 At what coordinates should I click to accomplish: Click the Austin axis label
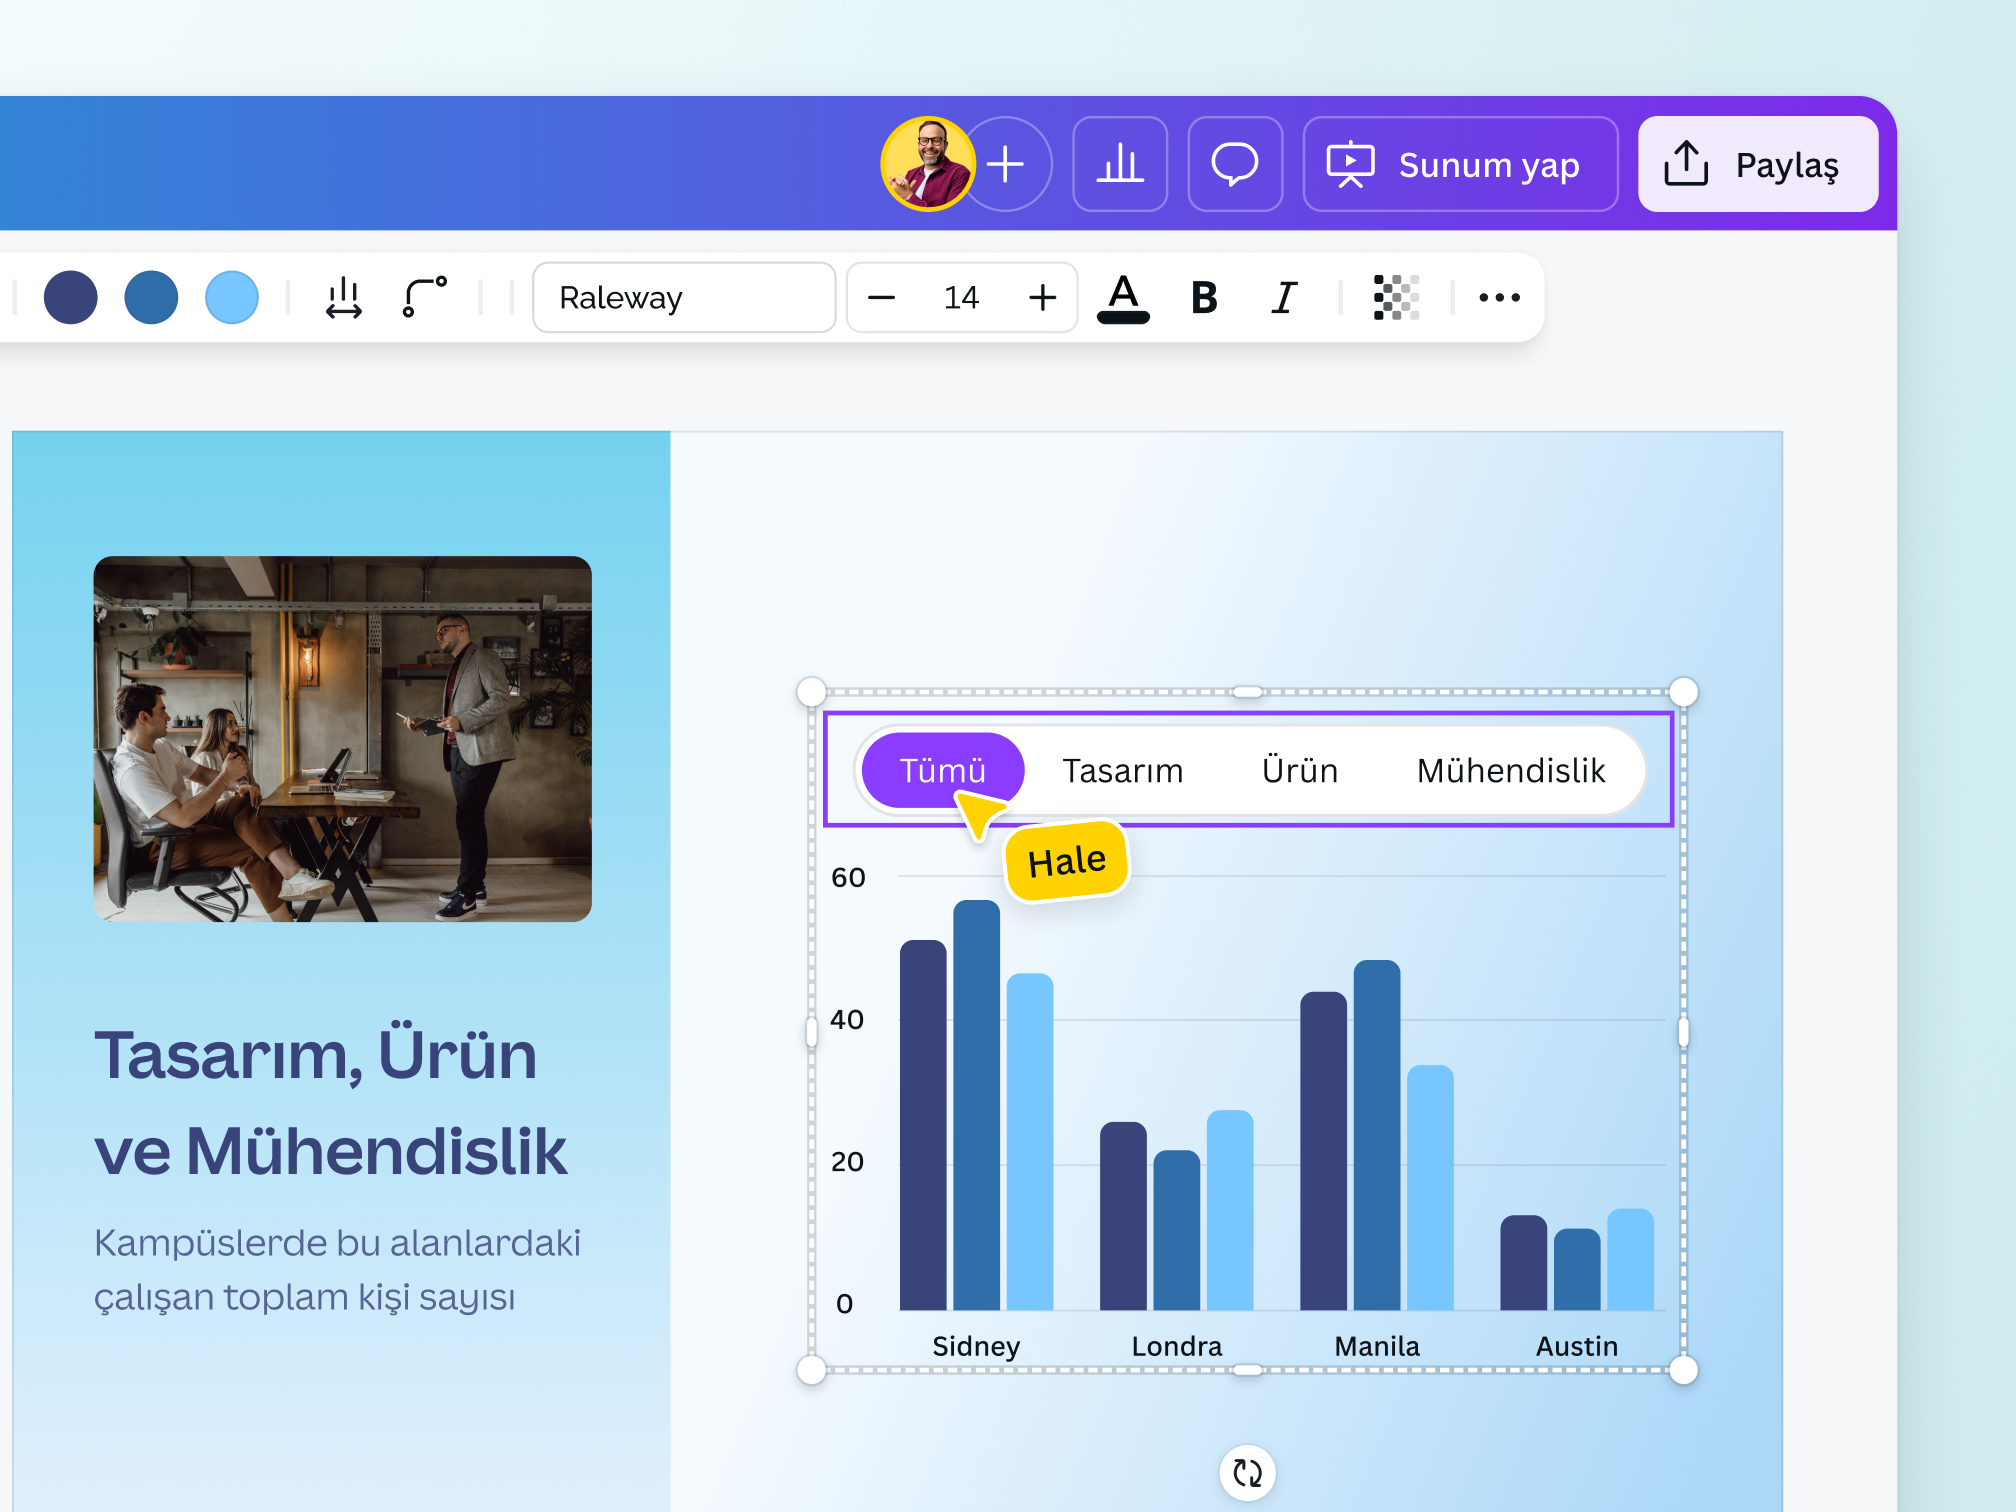pos(1576,1346)
